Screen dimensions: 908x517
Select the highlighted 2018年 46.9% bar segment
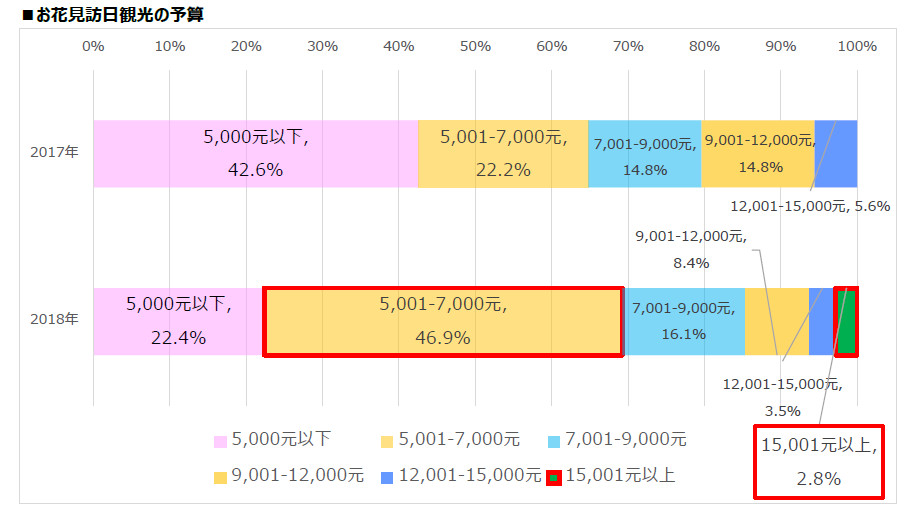click(443, 321)
